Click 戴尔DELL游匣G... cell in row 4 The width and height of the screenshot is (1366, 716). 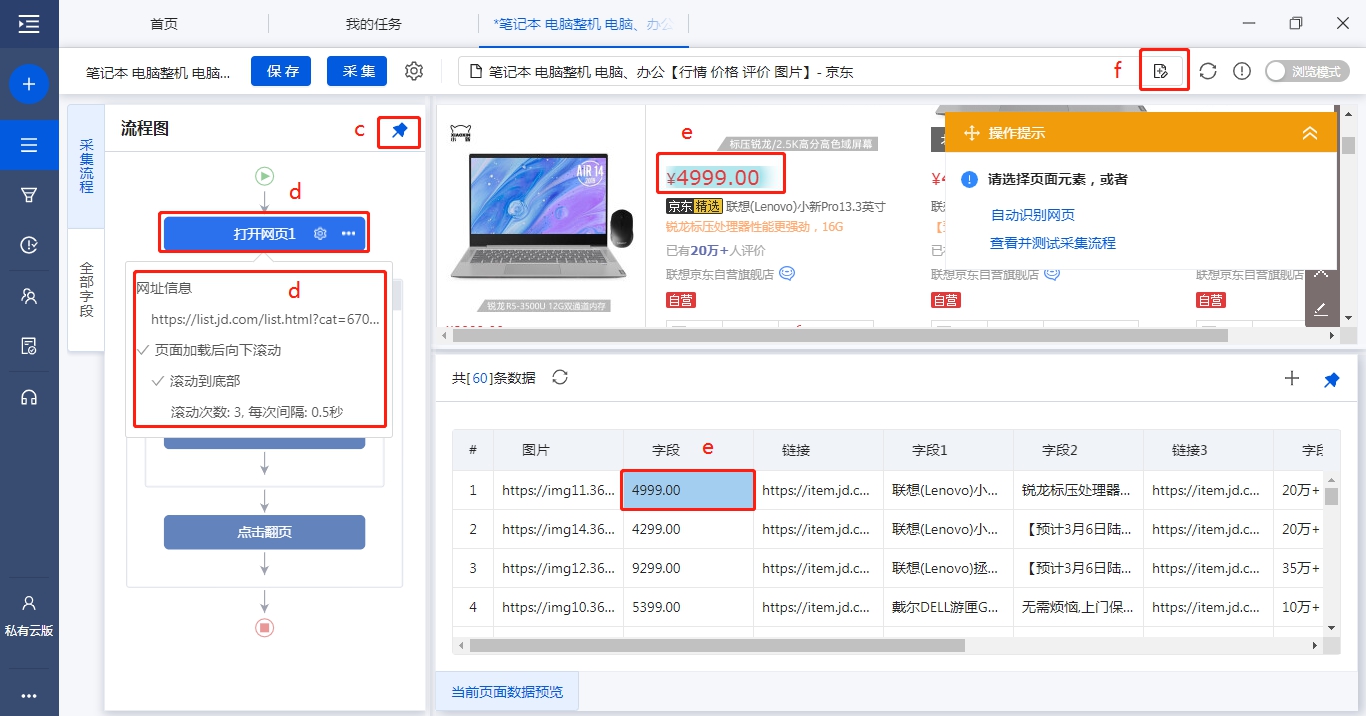pyautogui.click(x=948, y=607)
